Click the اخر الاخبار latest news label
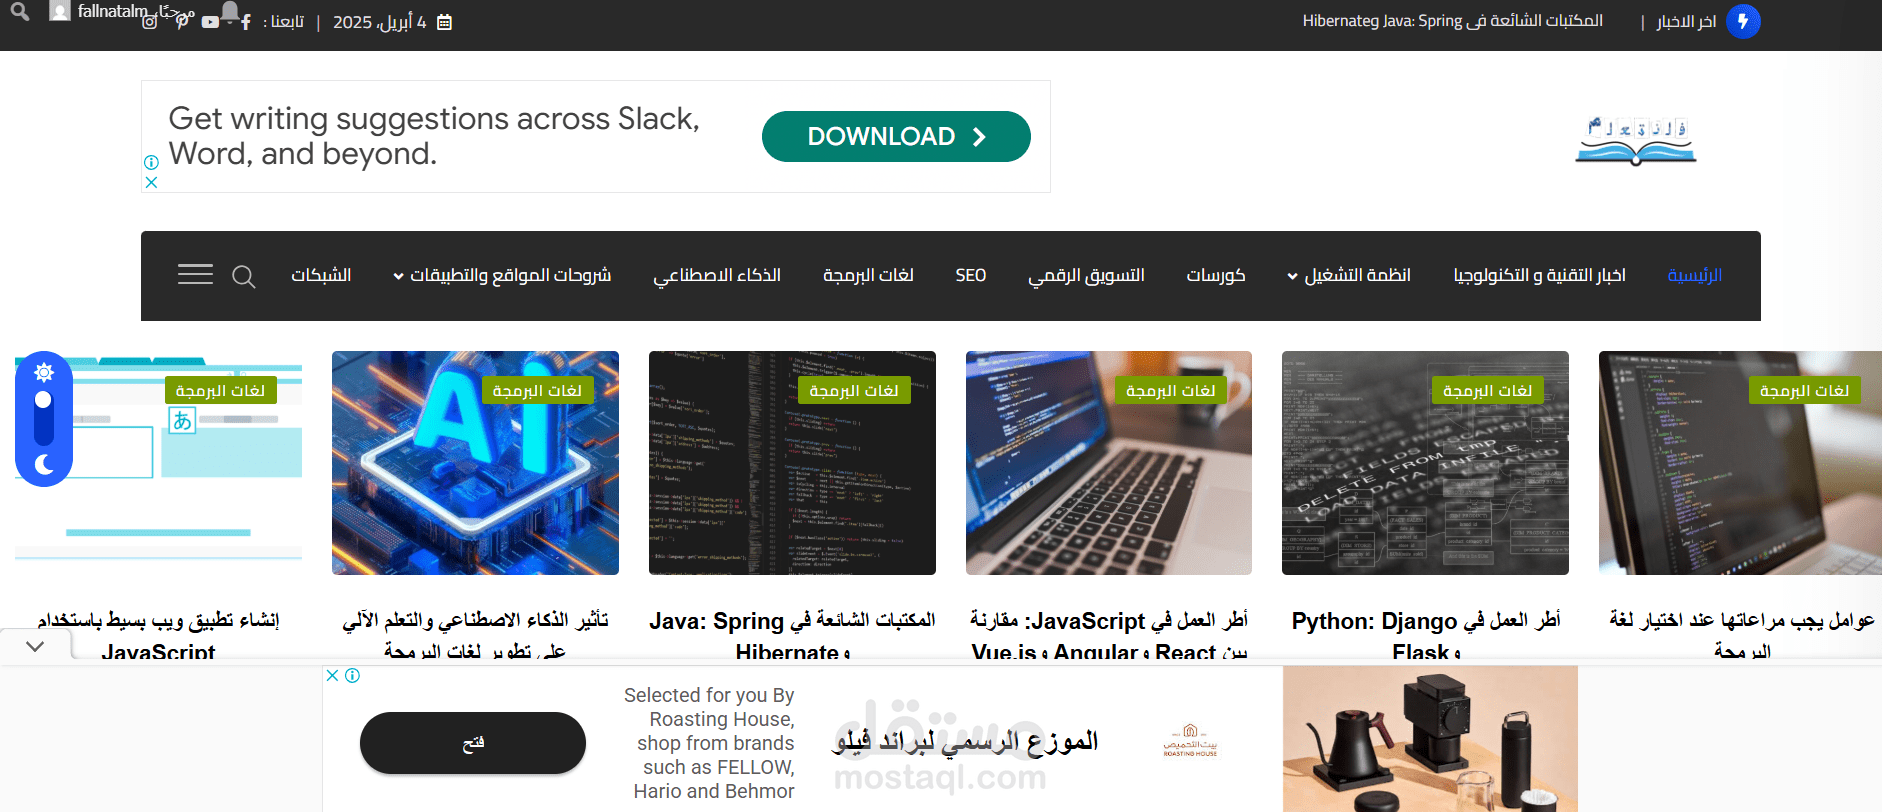1882x812 pixels. click(1686, 21)
